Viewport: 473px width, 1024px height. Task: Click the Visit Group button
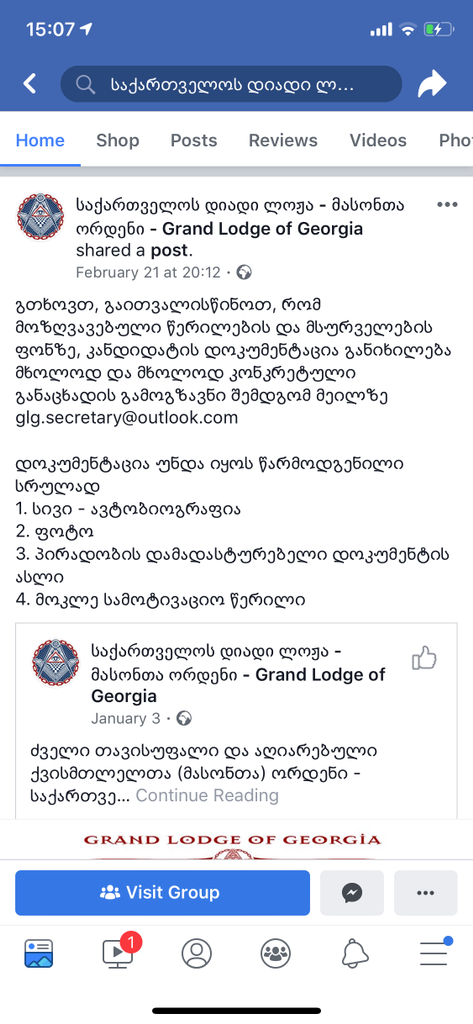[x=163, y=893]
